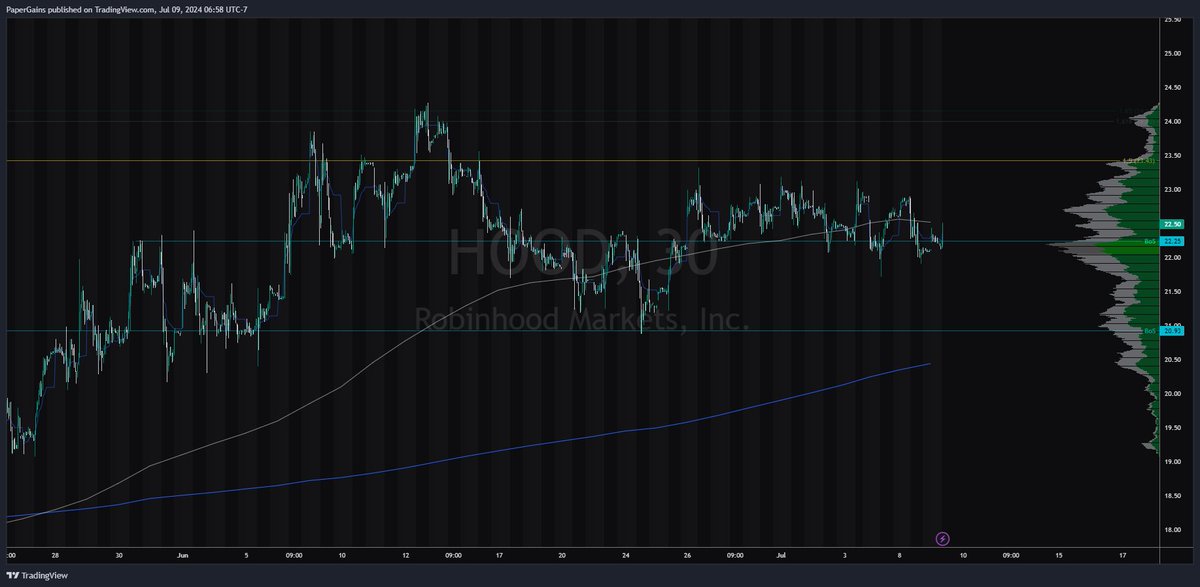
Task: Click the 20 date on time axis
Action: pos(563,555)
